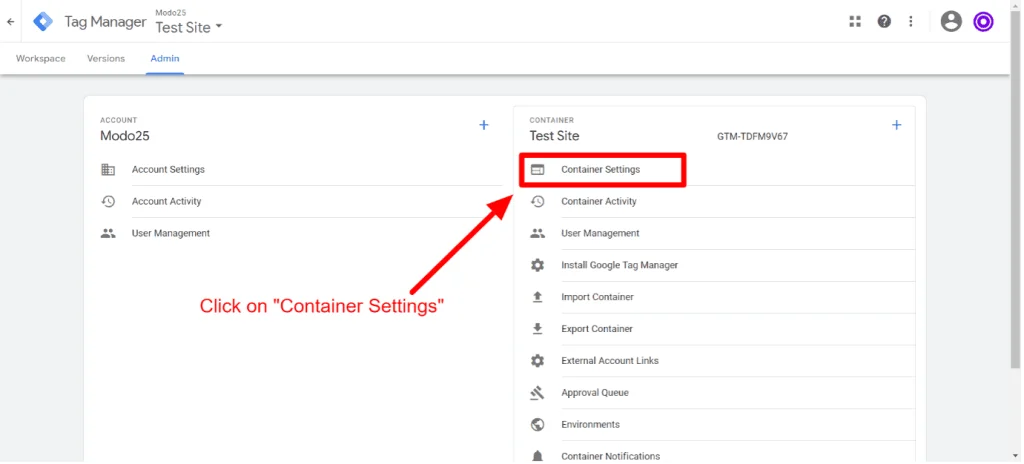Screen dimensions: 1024x464
Task: Click the account User Management people icon
Action: tap(108, 233)
